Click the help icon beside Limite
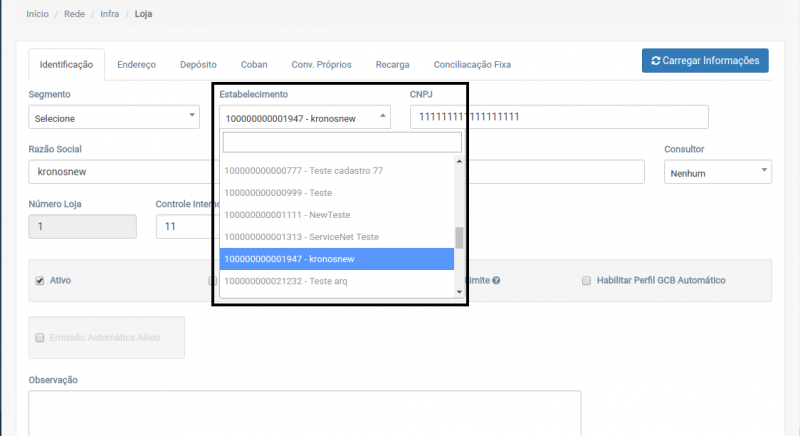Viewport: 800px width, 436px height. (496, 281)
